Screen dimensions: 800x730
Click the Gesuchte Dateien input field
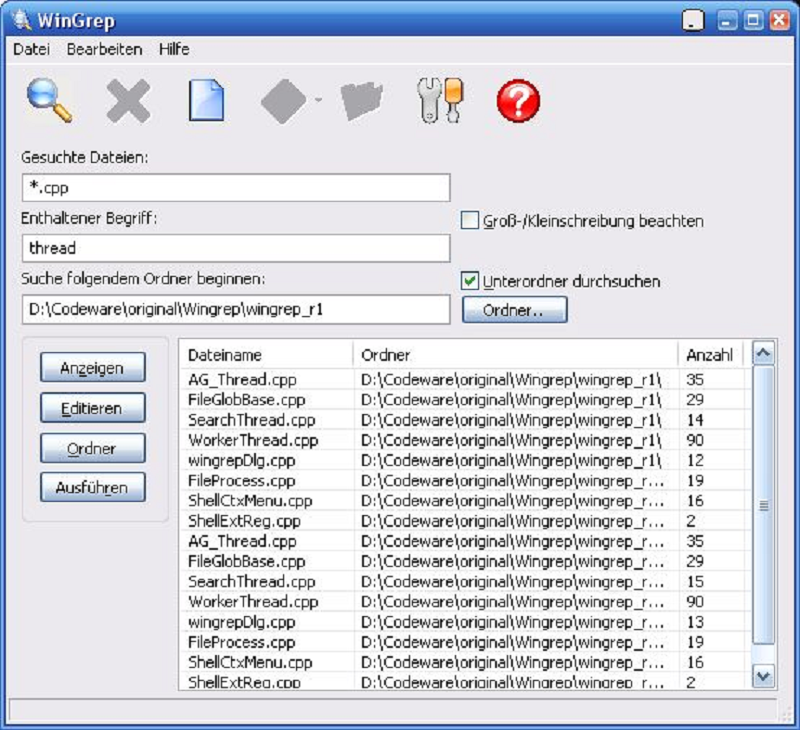click(236, 188)
